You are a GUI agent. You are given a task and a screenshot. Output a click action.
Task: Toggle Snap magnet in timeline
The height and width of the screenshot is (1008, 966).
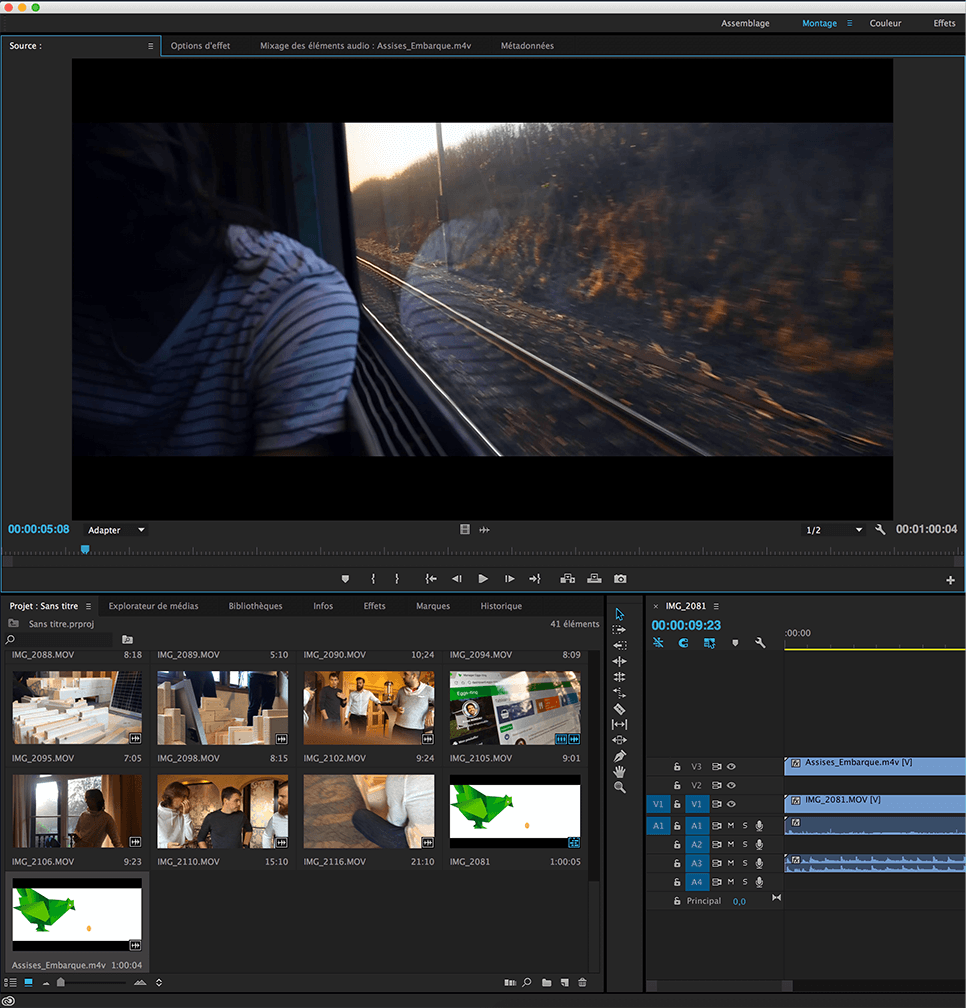coord(683,643)
